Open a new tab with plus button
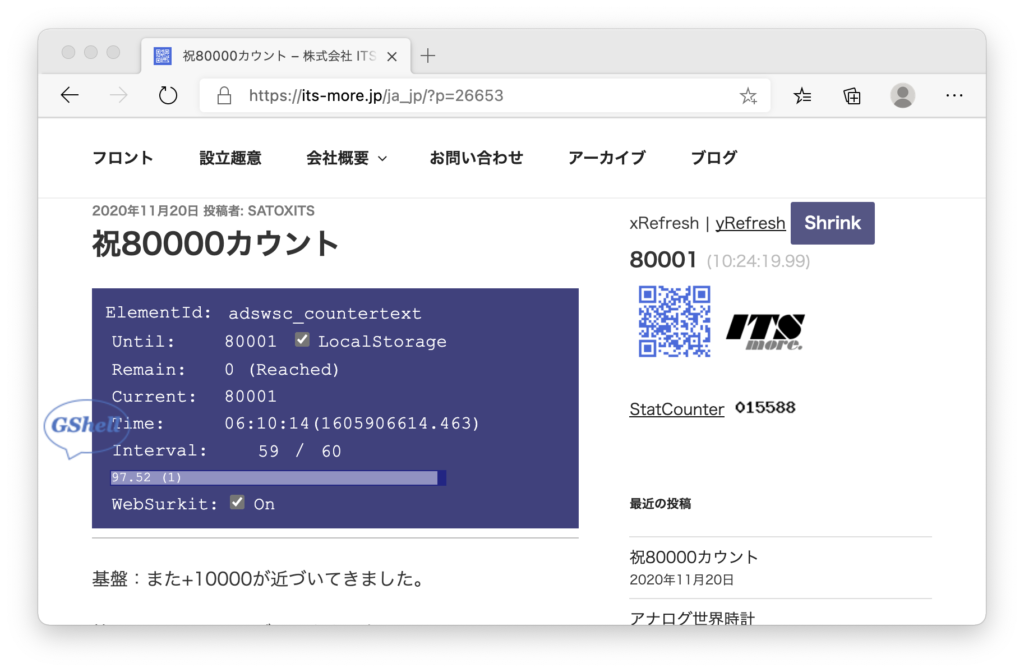The image size is (1024, 672). (x=428, y=55)
